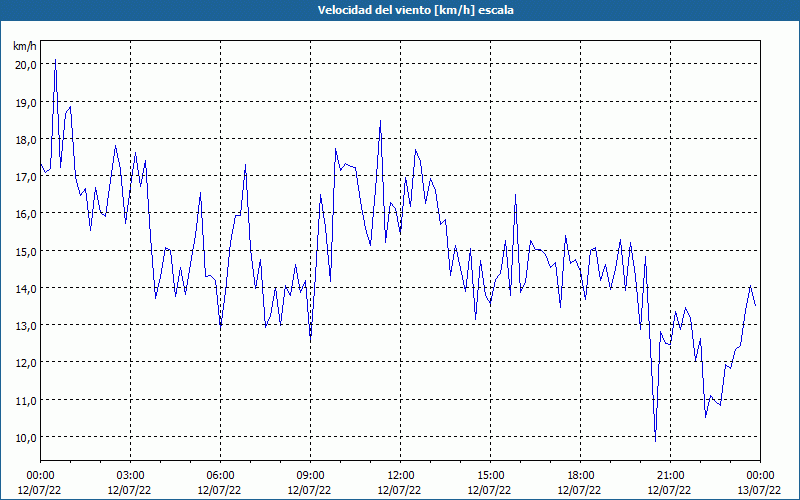The image size is (800, 500).
Task: Select the 16,0 y-axis label
Action: click(26, 214)
